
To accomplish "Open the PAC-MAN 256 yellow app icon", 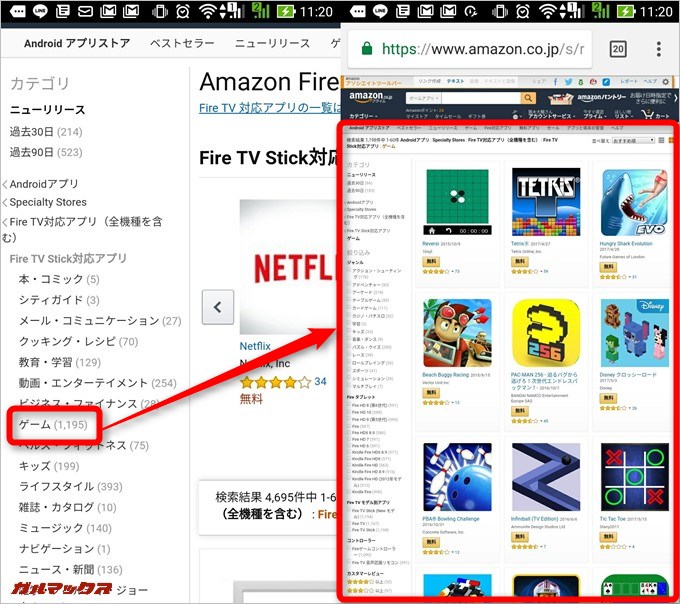I will (x=546, y=333).
